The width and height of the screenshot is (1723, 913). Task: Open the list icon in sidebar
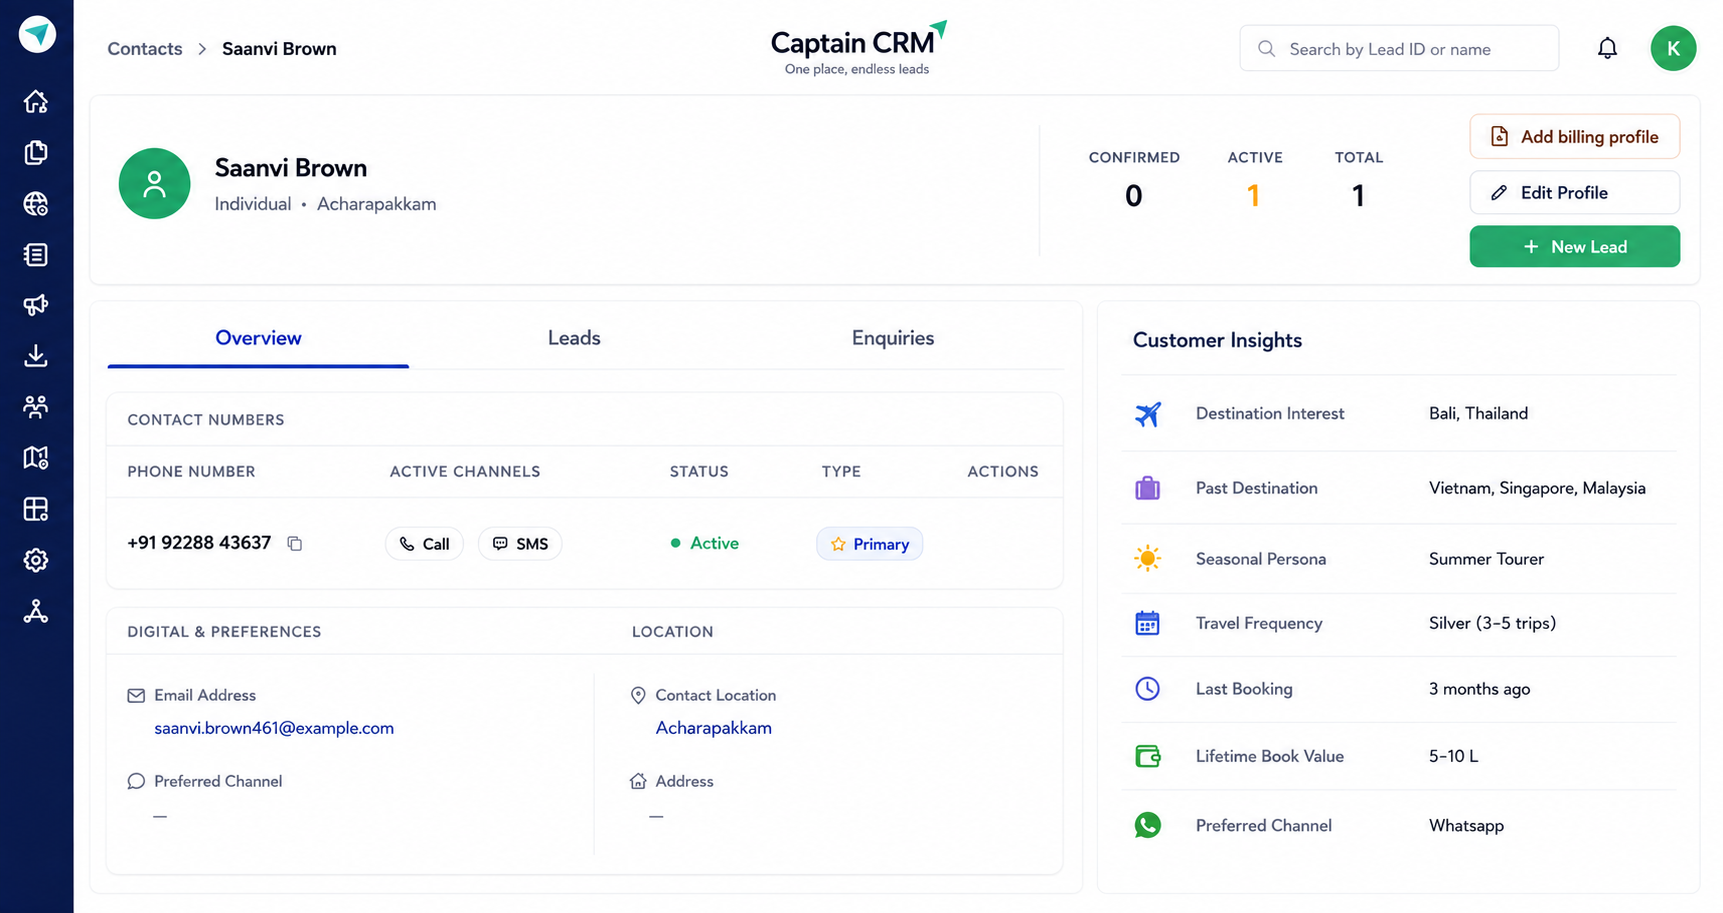tap(36, 255)
